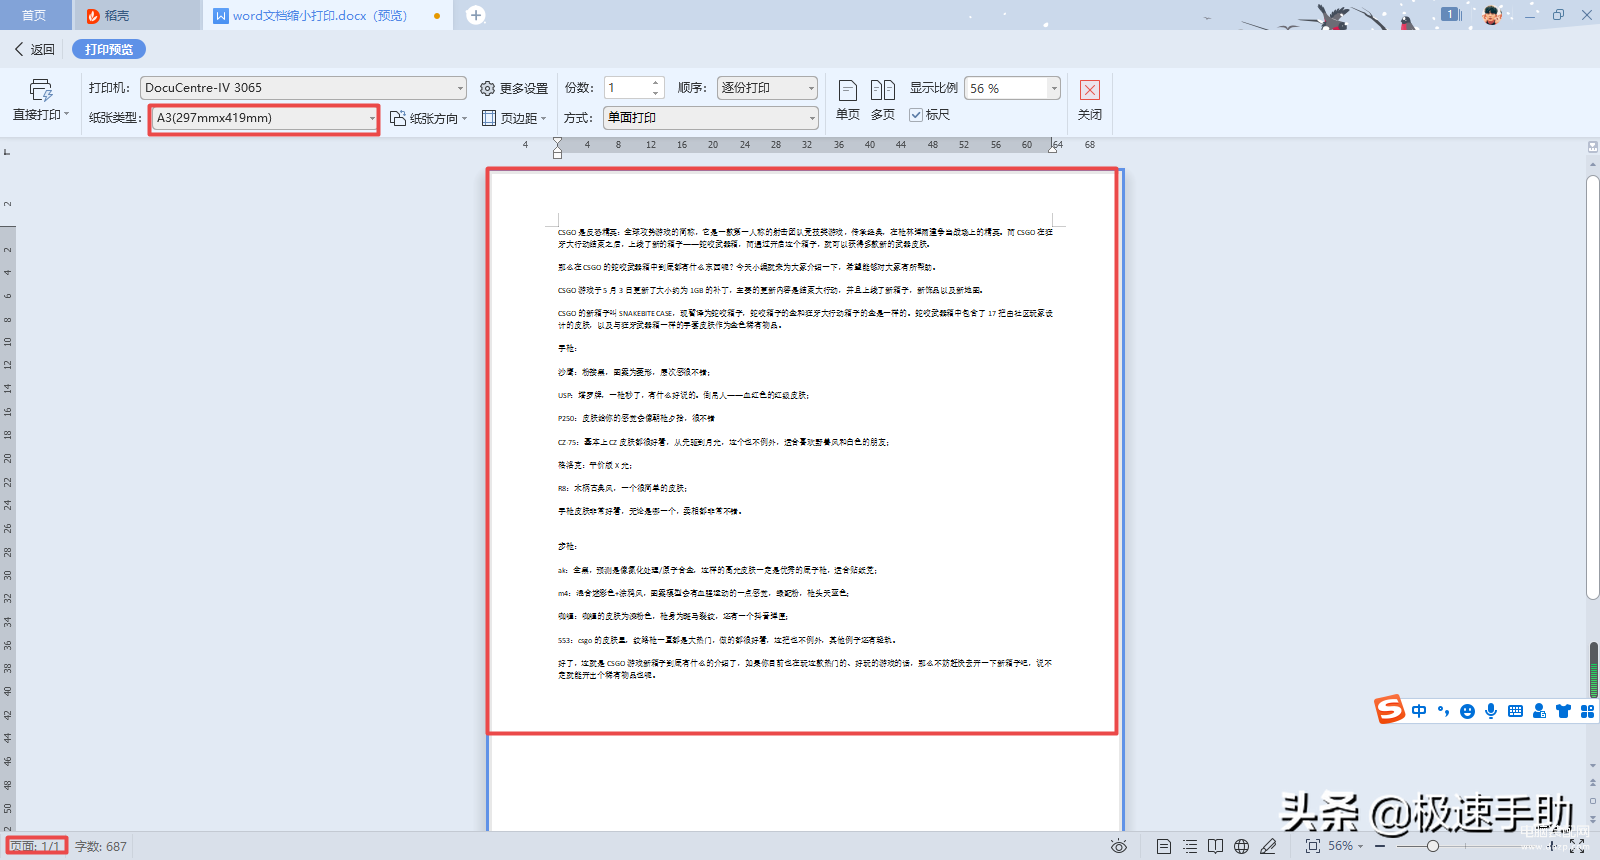Open the 纸张方向 orientation menu
Viewport: 1600px width, 860px height.
coord(428,118)
